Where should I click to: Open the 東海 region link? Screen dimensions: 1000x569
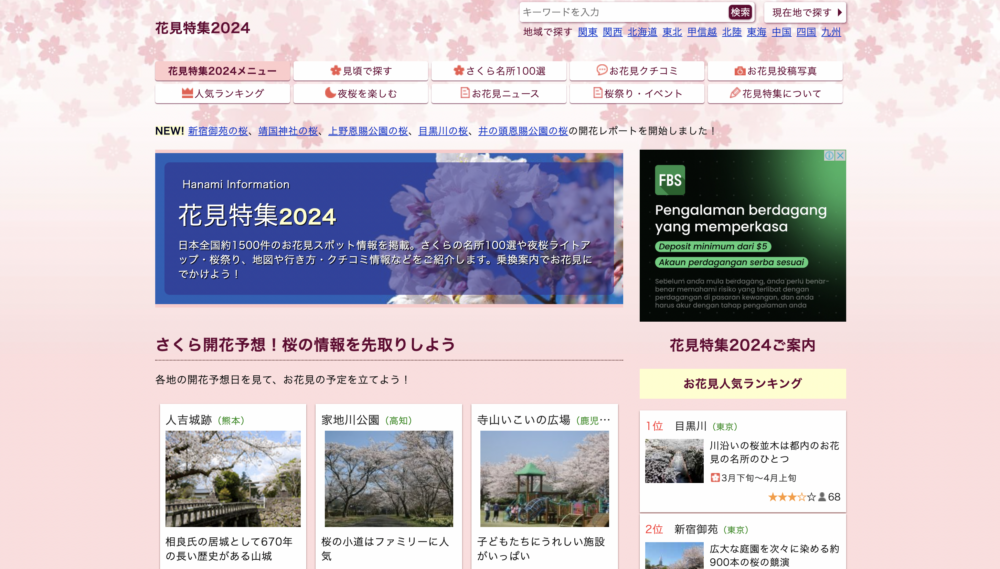pyautogui.click(x=756, y=32)
